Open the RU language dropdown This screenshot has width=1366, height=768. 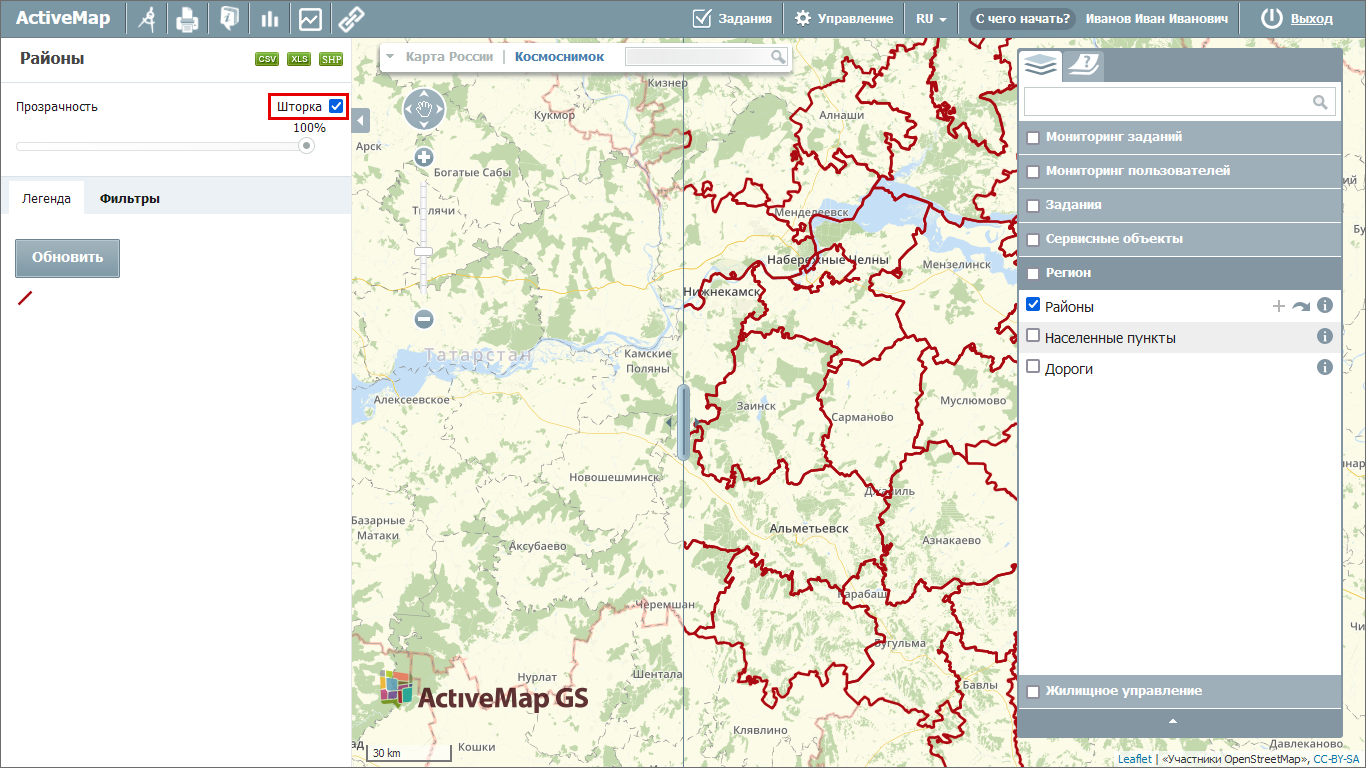click(x=931, y=19)
